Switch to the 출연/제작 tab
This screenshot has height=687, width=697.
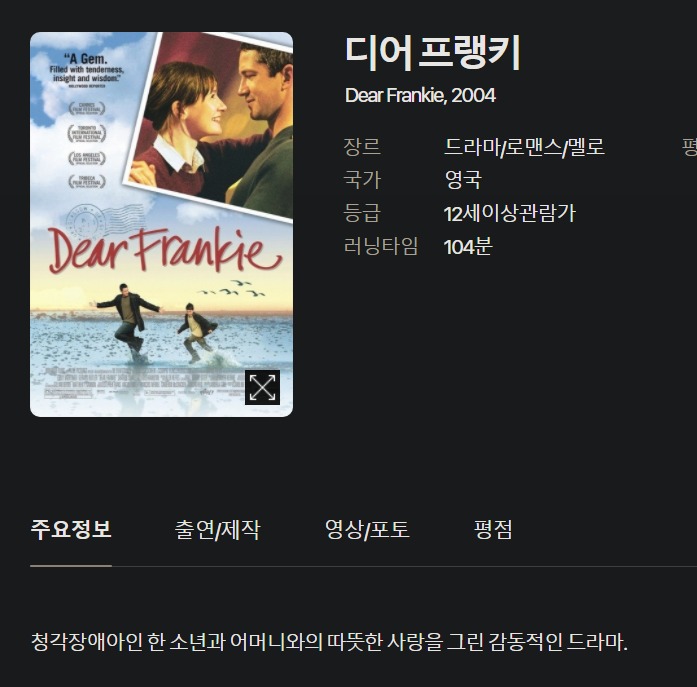pos(217,529)
